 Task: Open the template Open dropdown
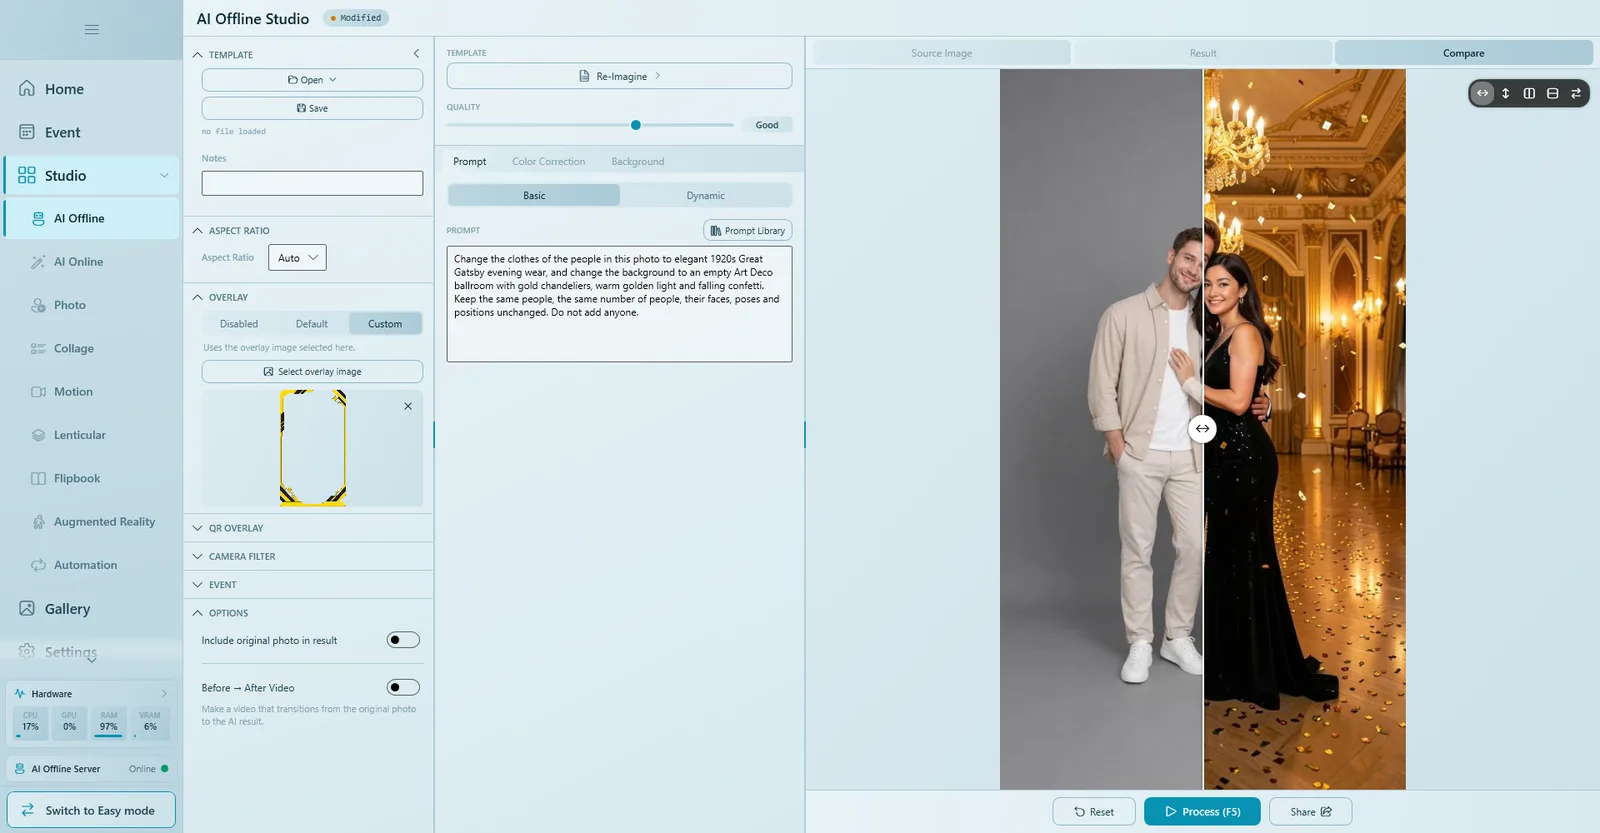312,80
